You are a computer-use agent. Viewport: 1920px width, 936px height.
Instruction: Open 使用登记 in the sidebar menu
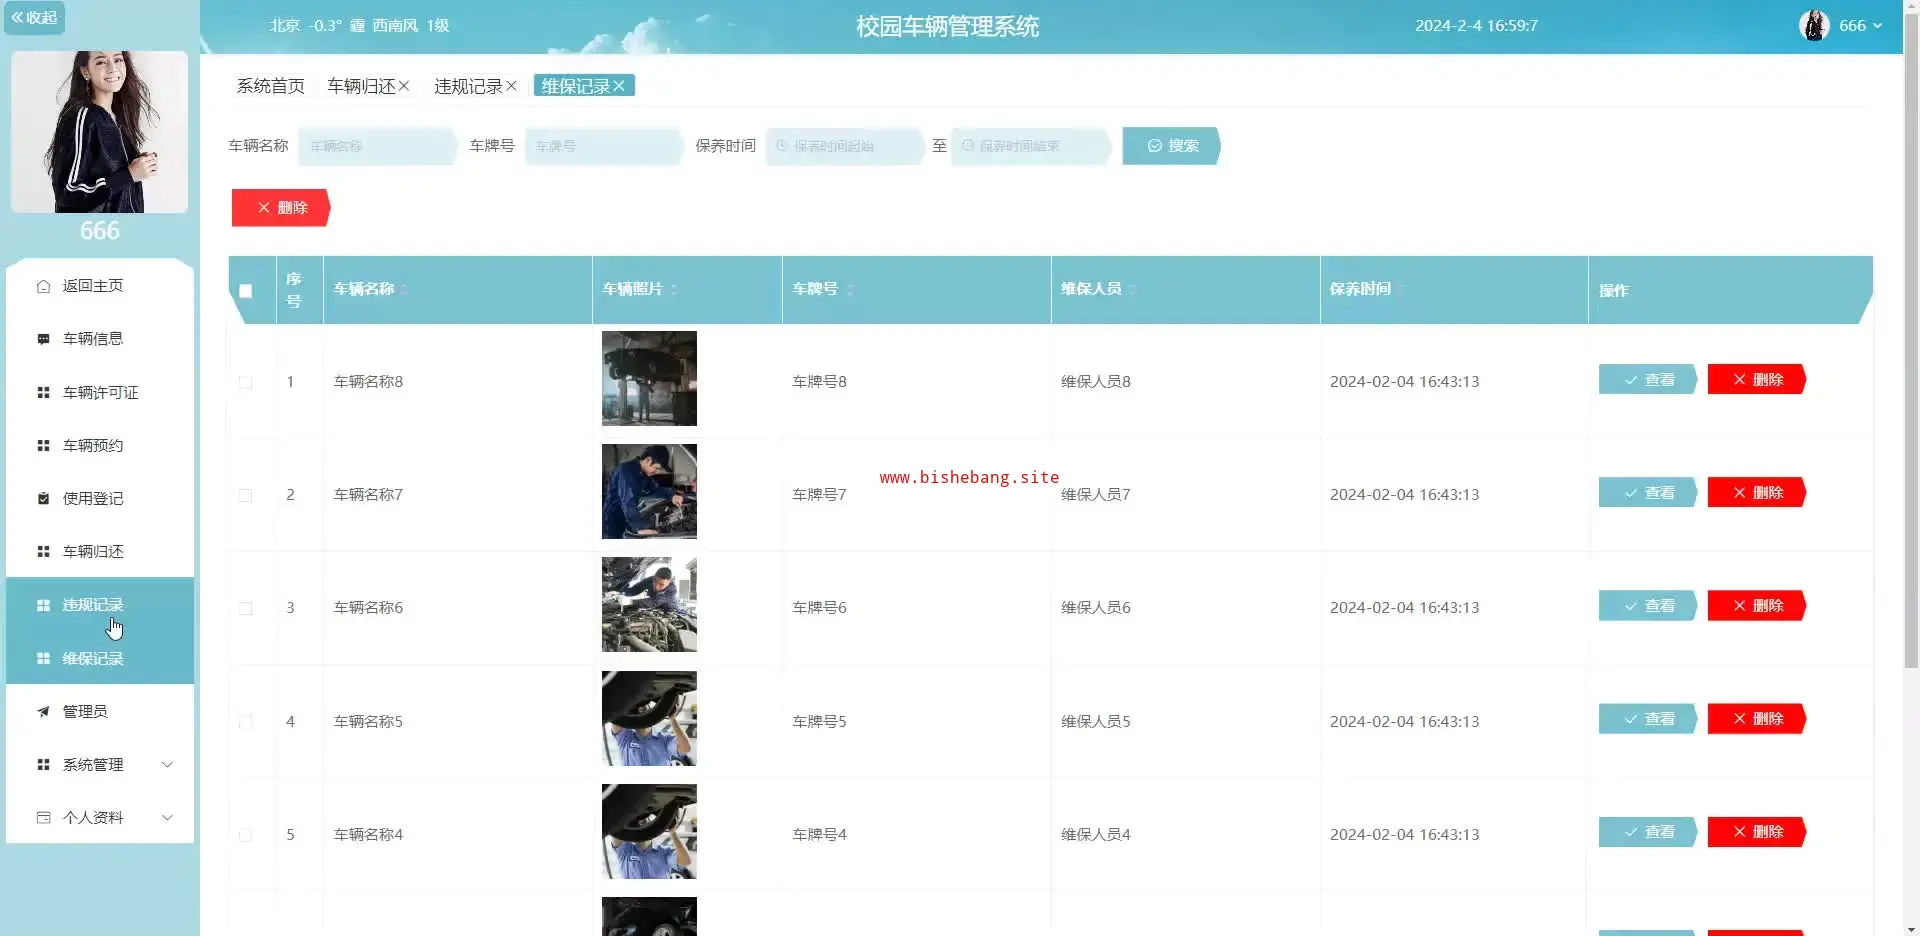(x=100, y=499)
